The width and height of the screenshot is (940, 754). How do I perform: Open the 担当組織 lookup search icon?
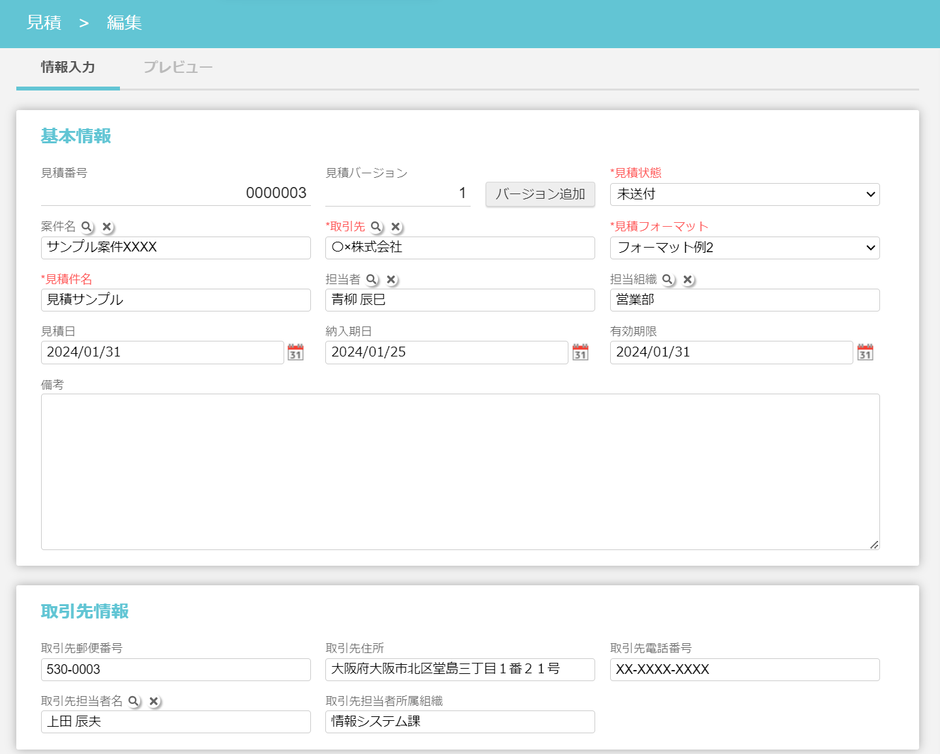[668, 280]
